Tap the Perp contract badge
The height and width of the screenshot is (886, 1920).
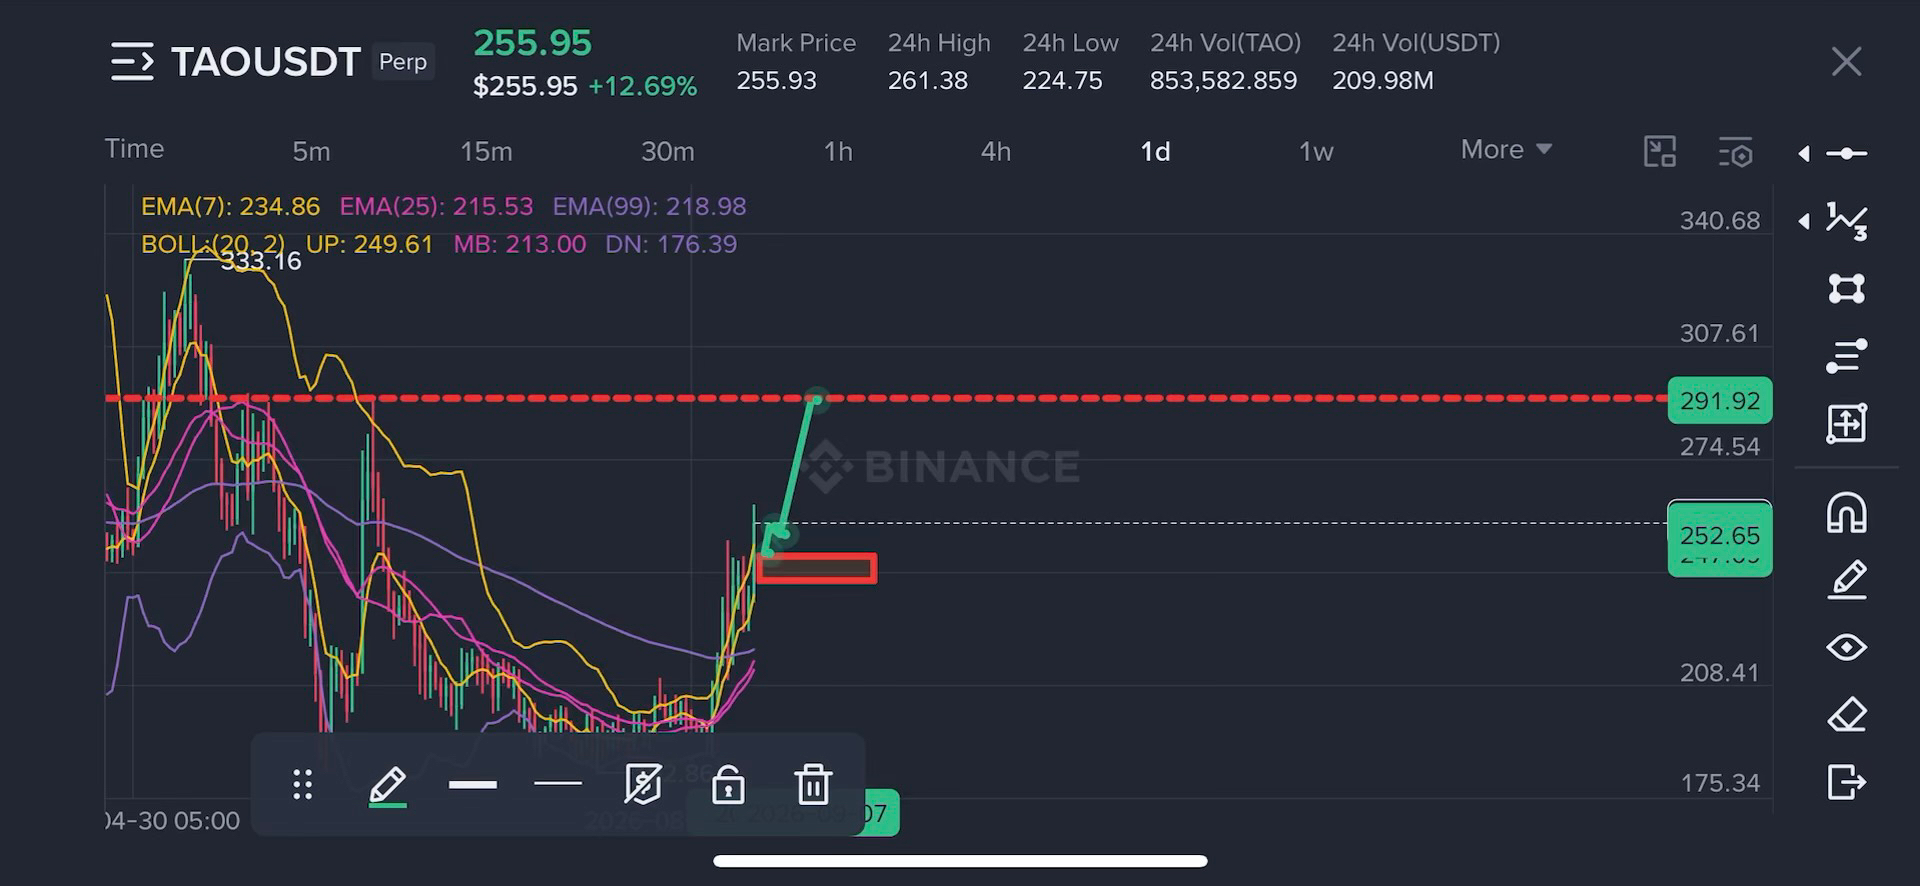coord(403,62)
